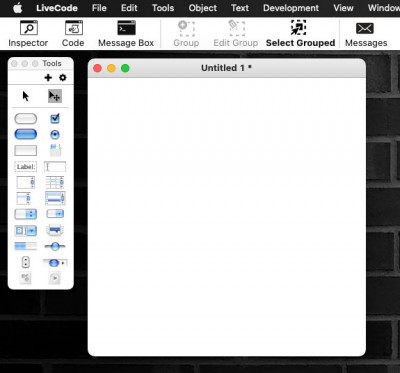
Task: Select the Edit pointer tool
Action: click(x=55, y=96)
